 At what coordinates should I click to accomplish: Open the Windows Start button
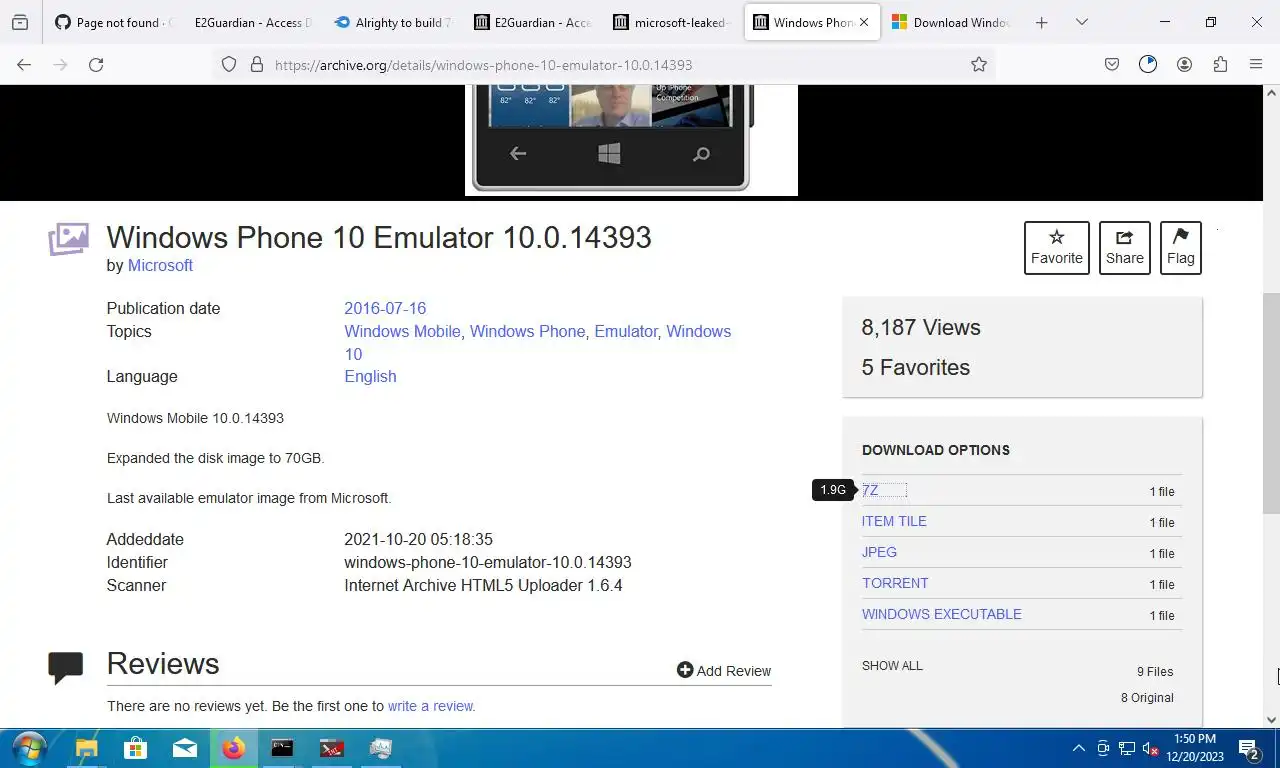pos(29,748)
